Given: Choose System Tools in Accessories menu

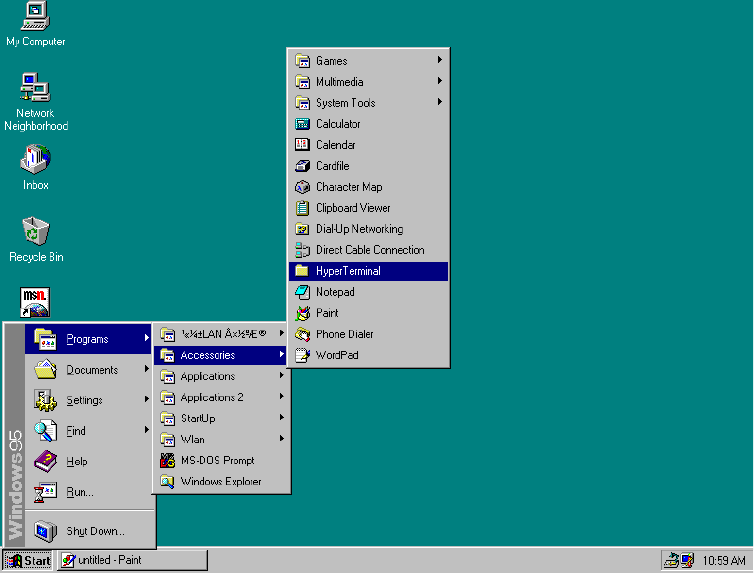Looking at the screenshot, I should (368, 103).
